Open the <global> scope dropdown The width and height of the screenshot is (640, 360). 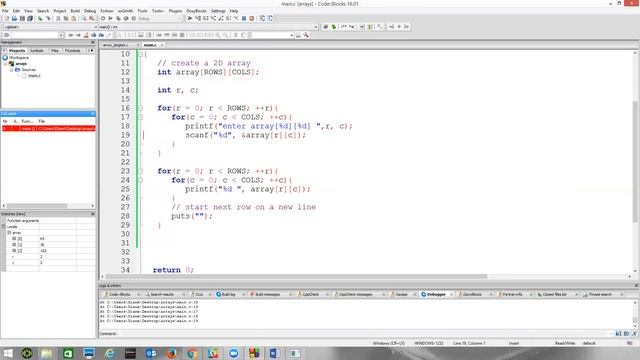pyautogui.click(x=96, y=27)
